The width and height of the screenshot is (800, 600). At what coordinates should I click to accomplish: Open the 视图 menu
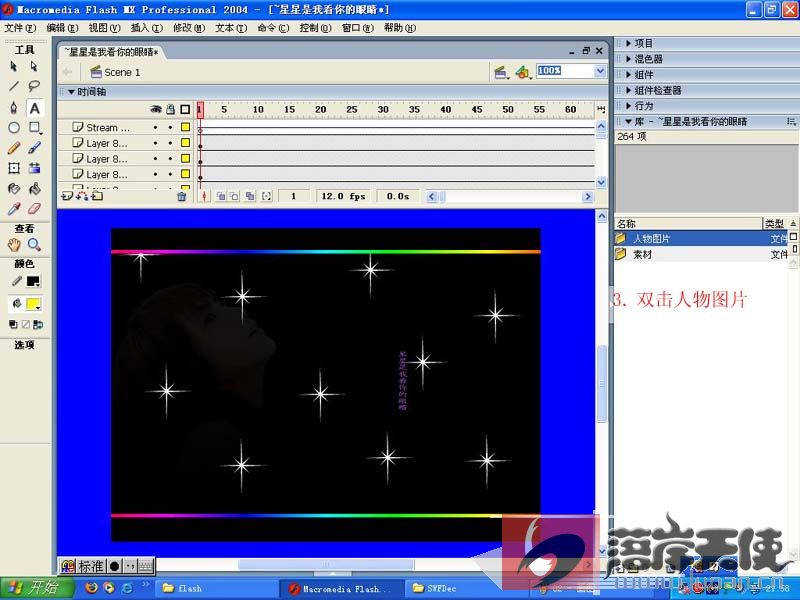click(104, 28)
